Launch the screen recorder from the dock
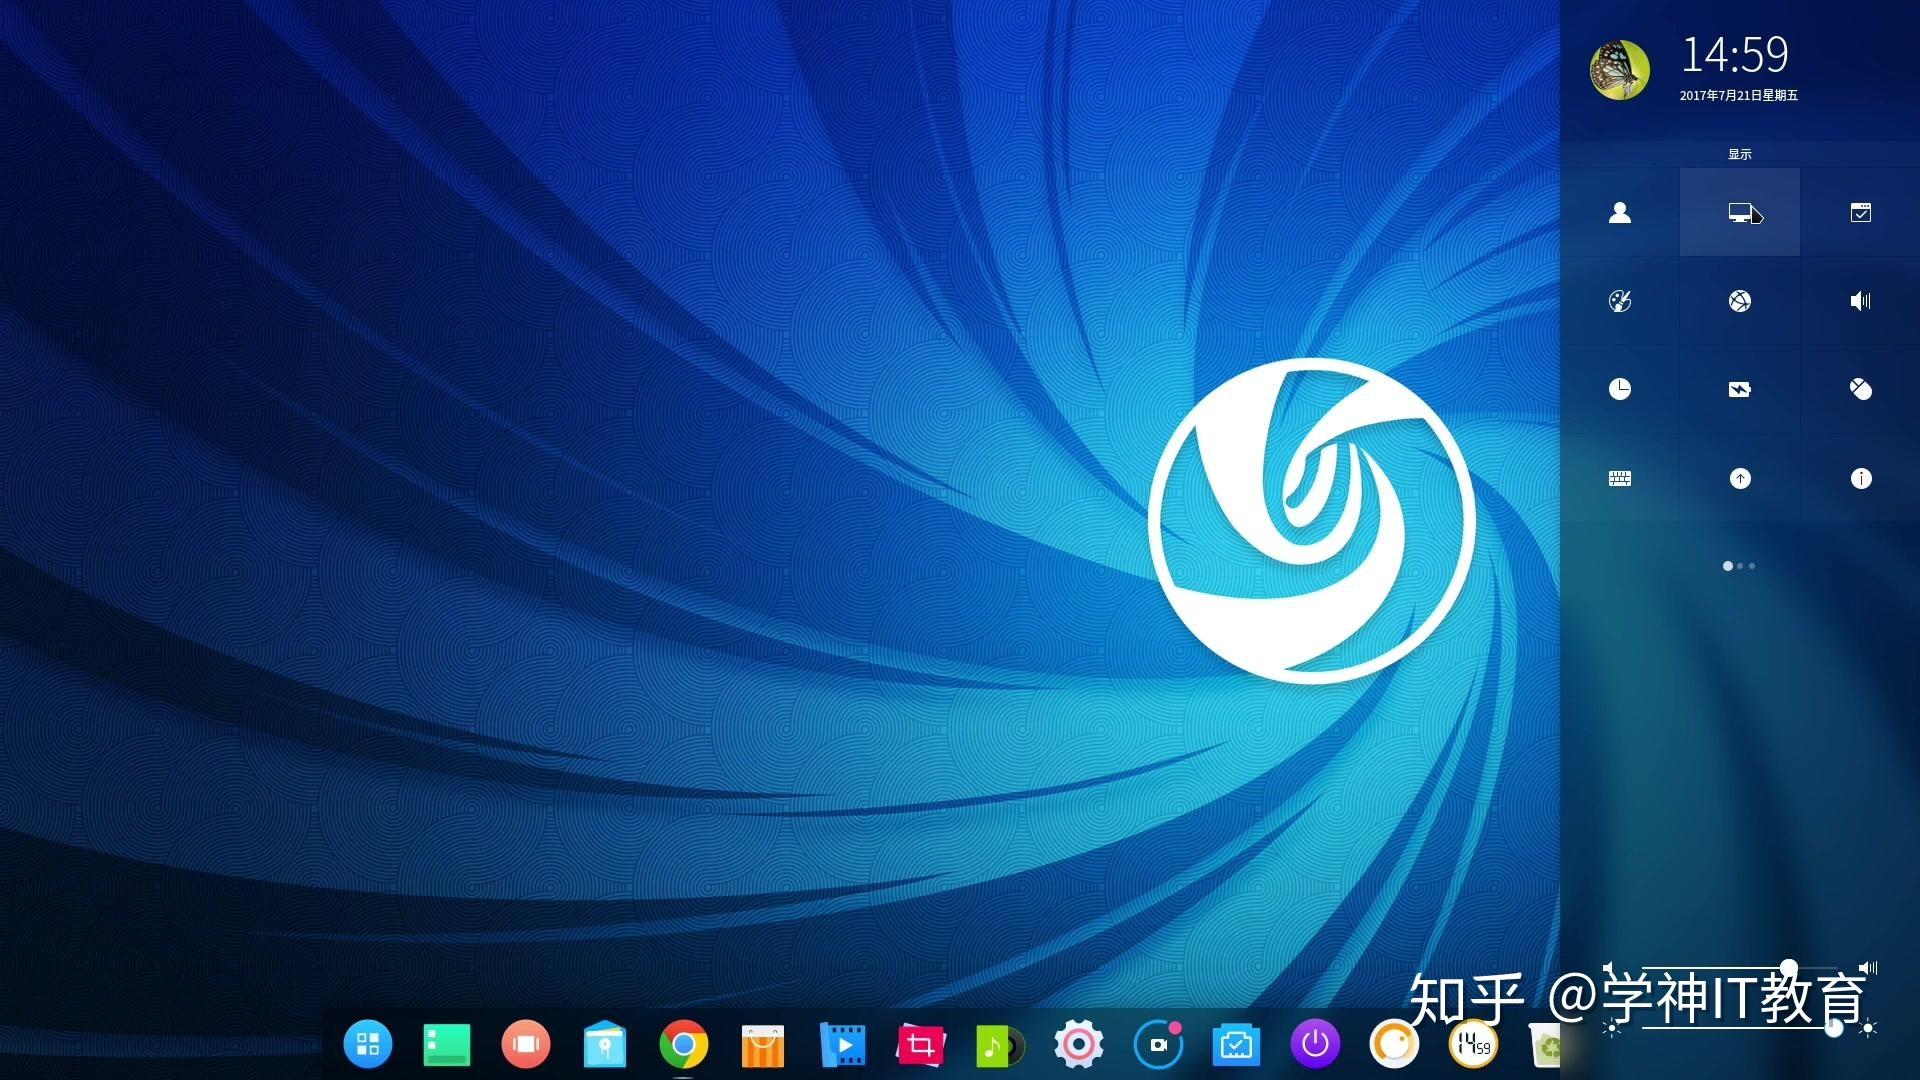The width and height of the screenshot is (1920, 1080). pyautogui.click(x=1158, y=1045)
